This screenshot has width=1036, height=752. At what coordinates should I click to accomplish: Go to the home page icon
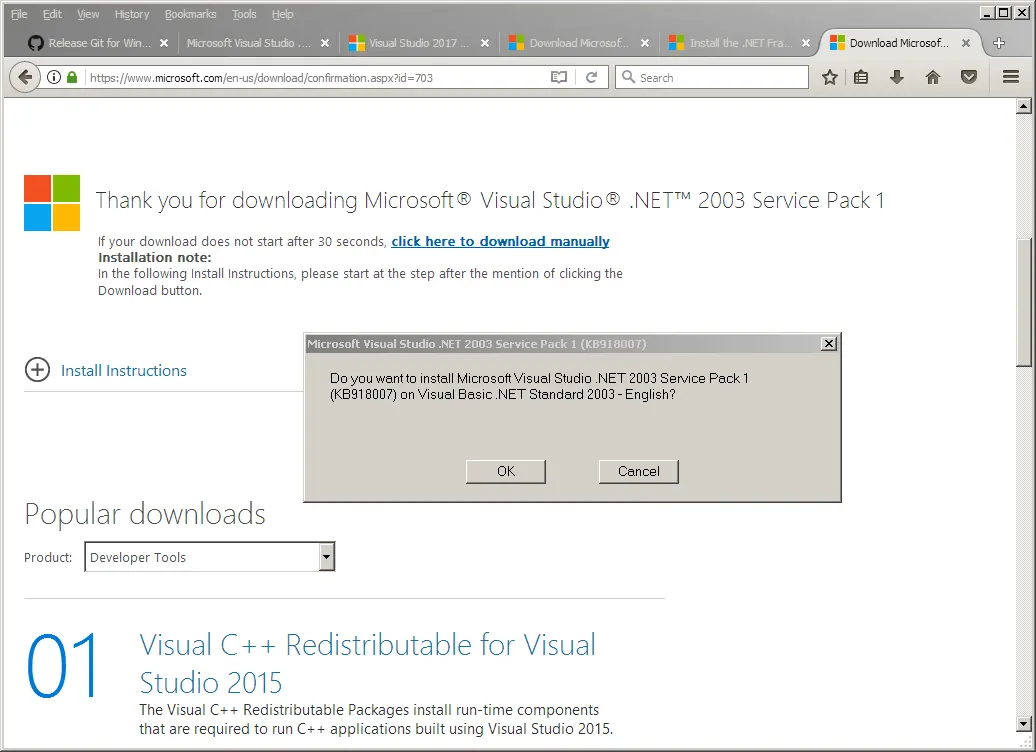932,77
